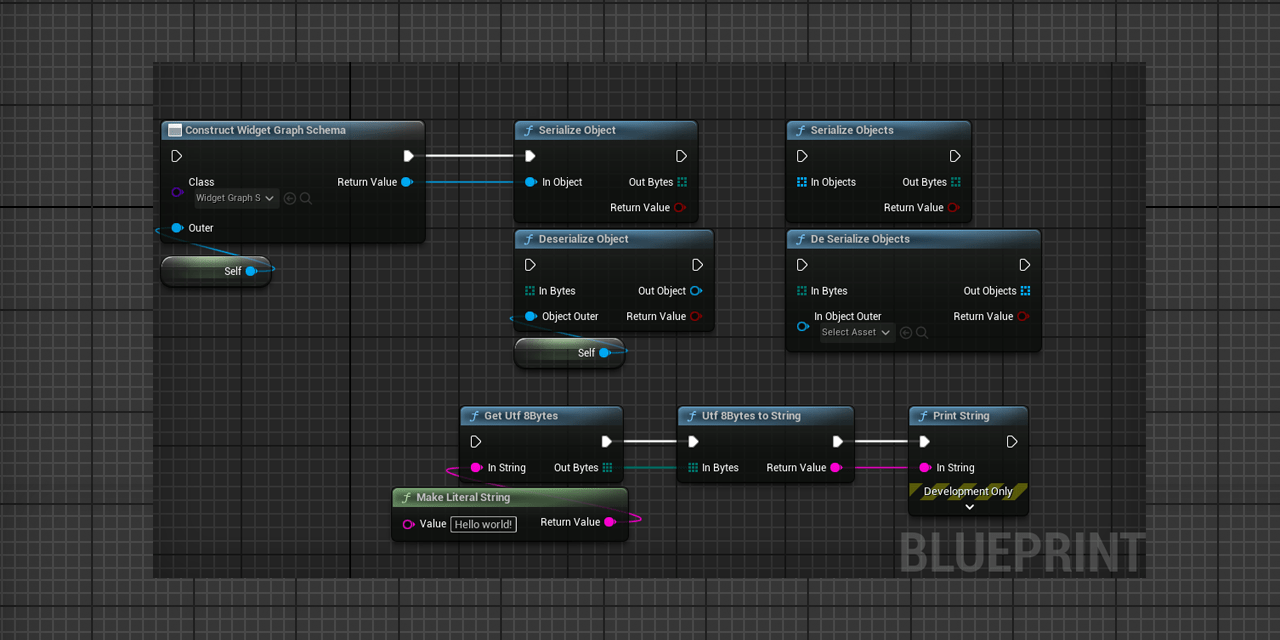Click the browse magnifier beside Widget Graph S
The height and width of the screenshot is (640, 1280).
306,198
